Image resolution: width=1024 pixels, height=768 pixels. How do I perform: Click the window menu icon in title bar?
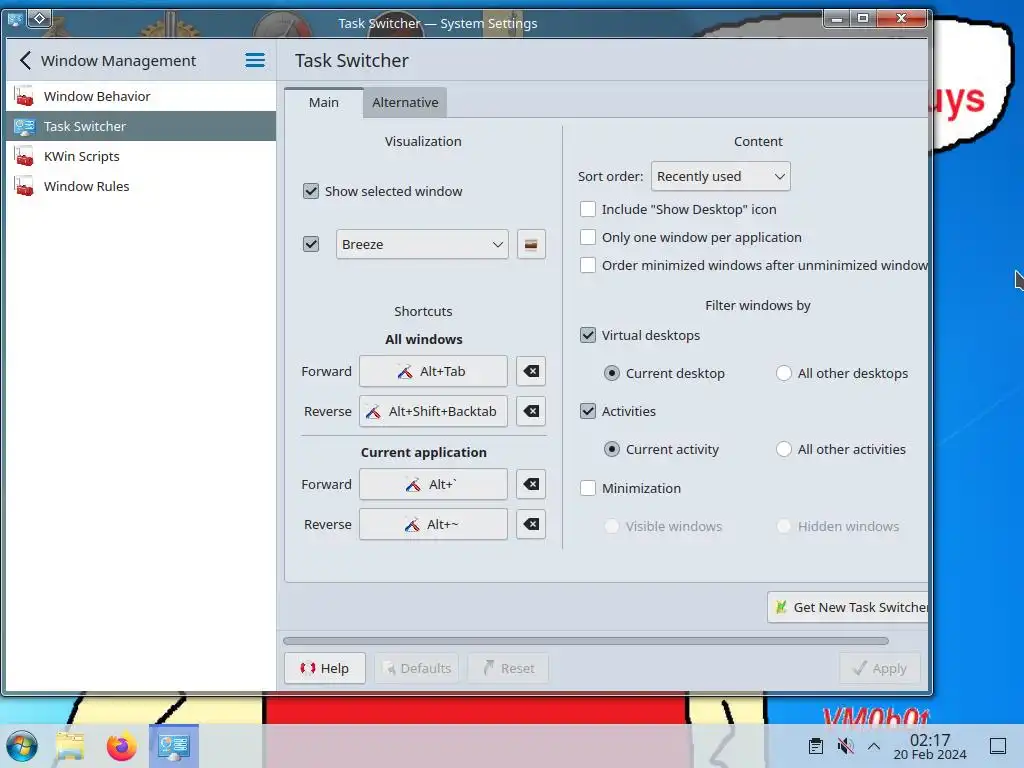point(15,19)
